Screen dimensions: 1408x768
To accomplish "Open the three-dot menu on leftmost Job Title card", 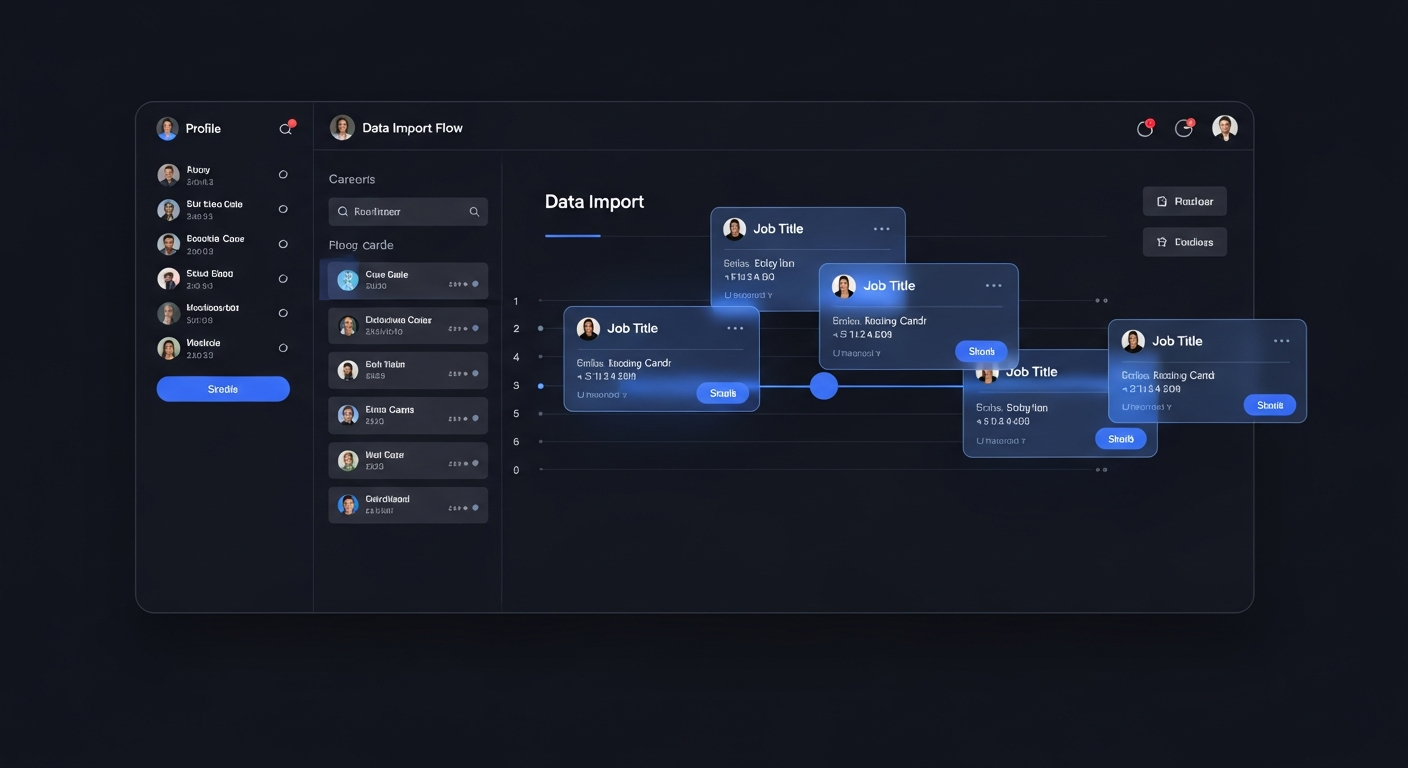I will 735,328.
